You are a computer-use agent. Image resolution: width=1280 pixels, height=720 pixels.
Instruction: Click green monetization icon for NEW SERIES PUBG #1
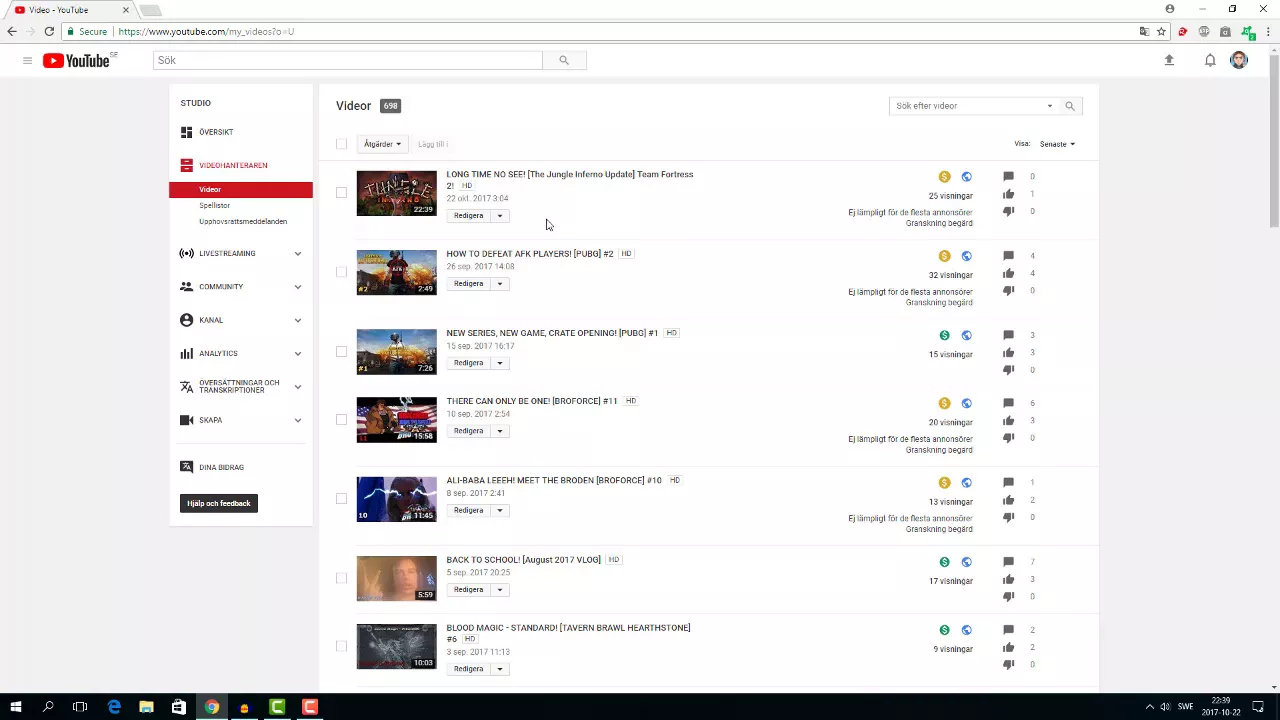944,336
